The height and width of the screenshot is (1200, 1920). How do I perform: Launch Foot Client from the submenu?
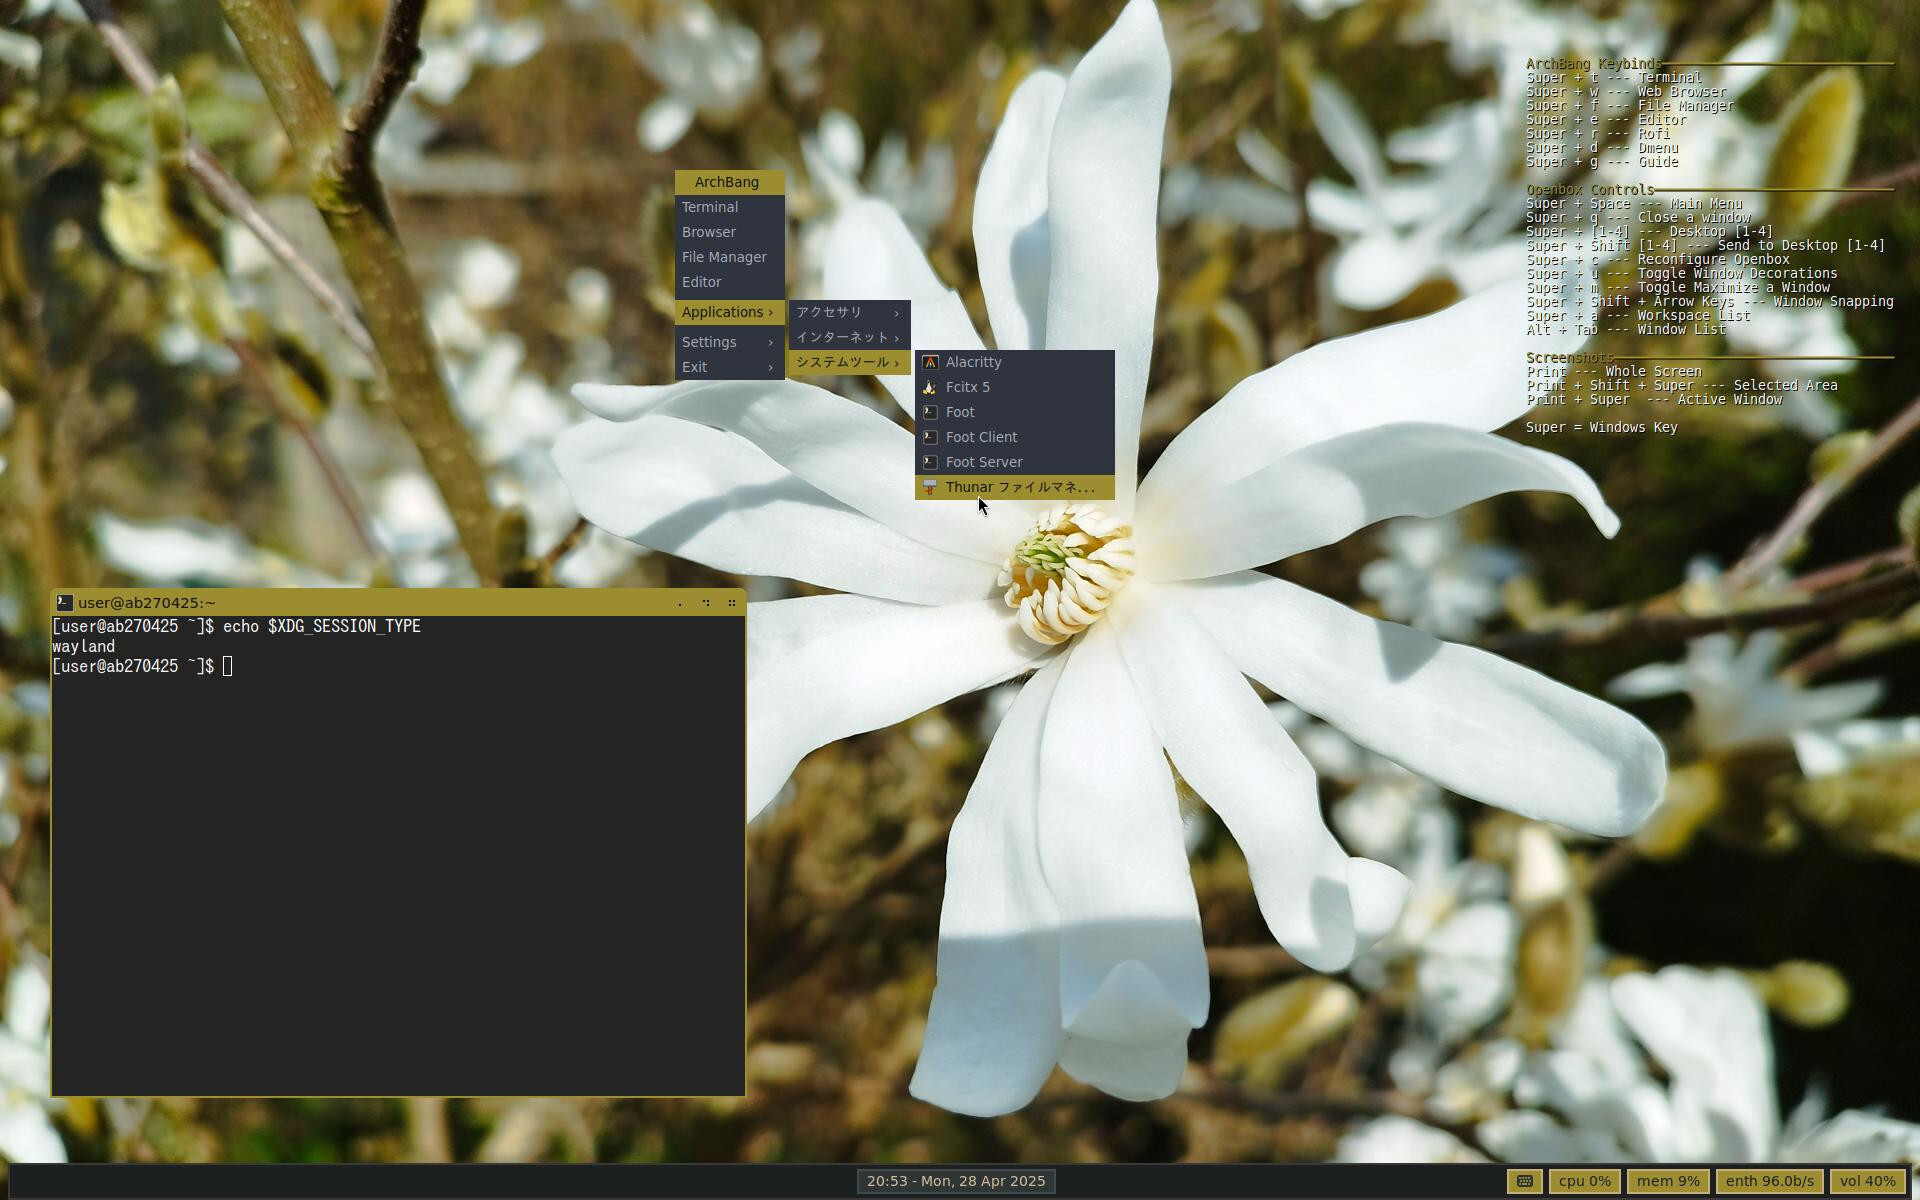coord(1014,437)
